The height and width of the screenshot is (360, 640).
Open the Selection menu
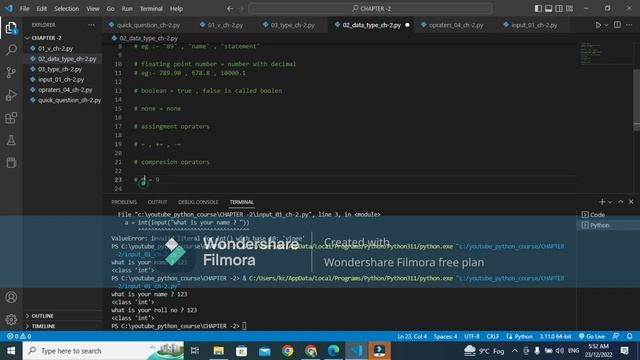(67, 9)
